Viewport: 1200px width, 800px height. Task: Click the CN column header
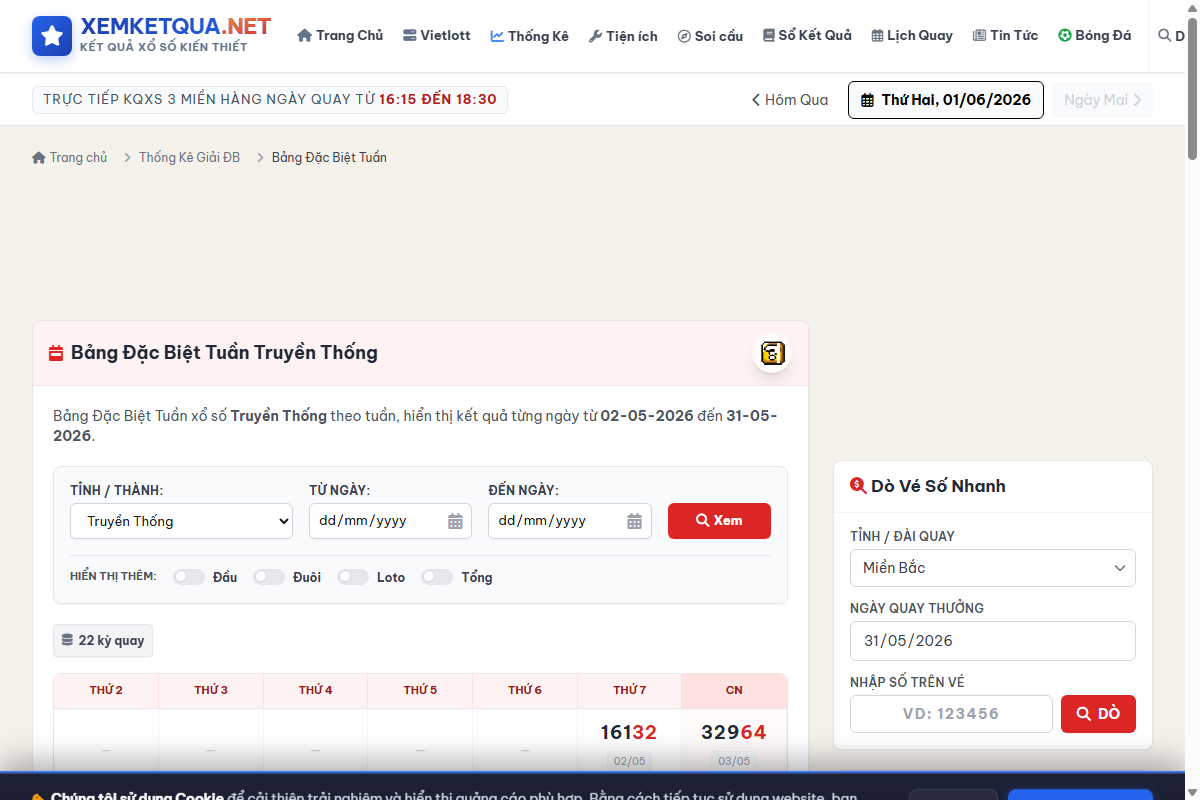click(734, 691)
